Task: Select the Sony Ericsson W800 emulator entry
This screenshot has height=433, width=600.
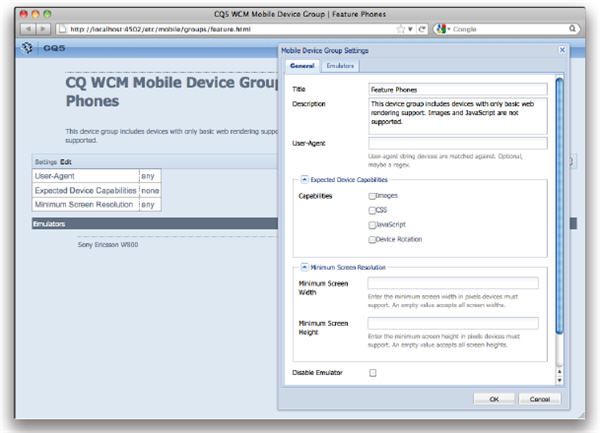Action: (x=108, y=244)
